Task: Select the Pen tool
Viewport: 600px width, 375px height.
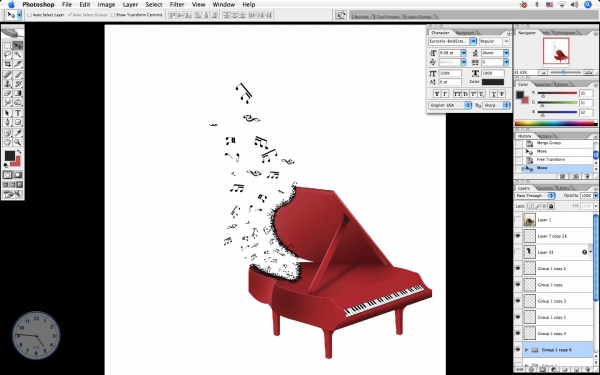Action: pos(7,122)
